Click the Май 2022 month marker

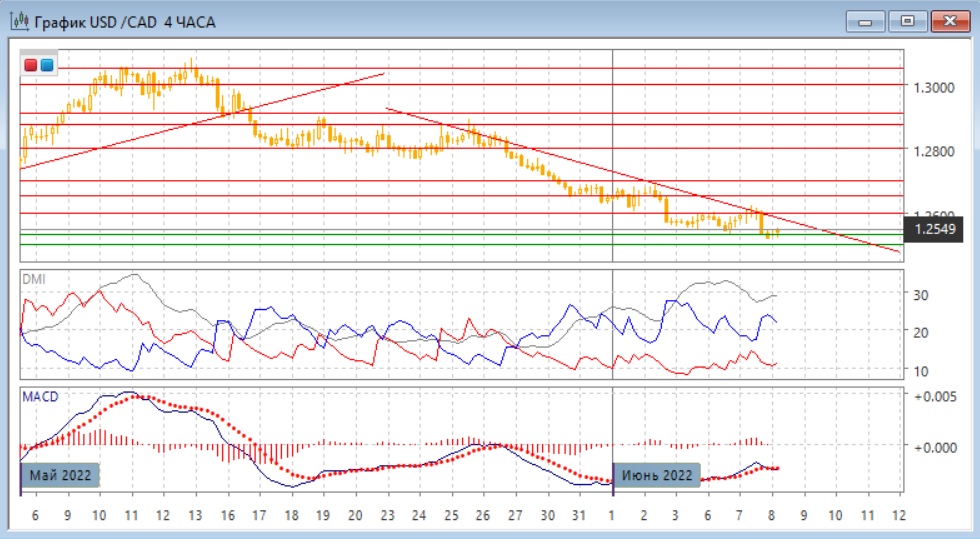click(x=62, y=474)
